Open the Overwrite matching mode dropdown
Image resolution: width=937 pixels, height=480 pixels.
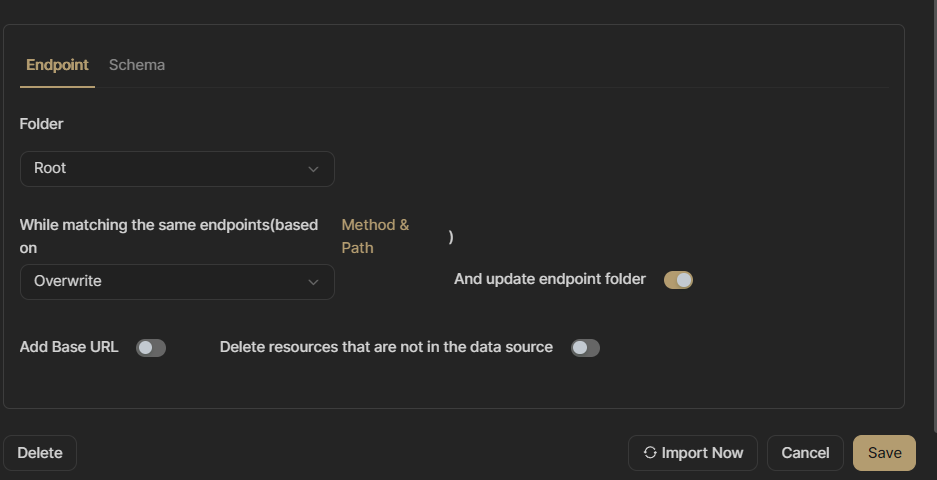[x=177, y=282]
